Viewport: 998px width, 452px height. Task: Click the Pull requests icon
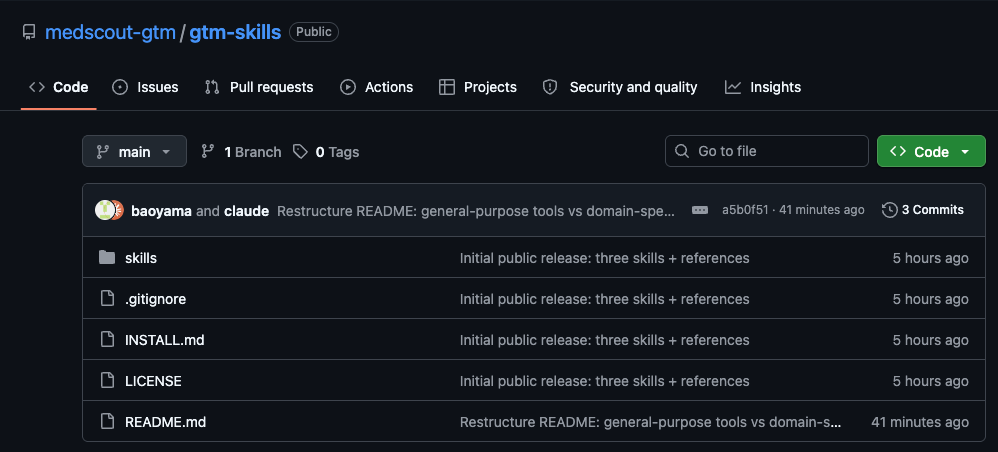pyautogui.click(x=212, y=87)
